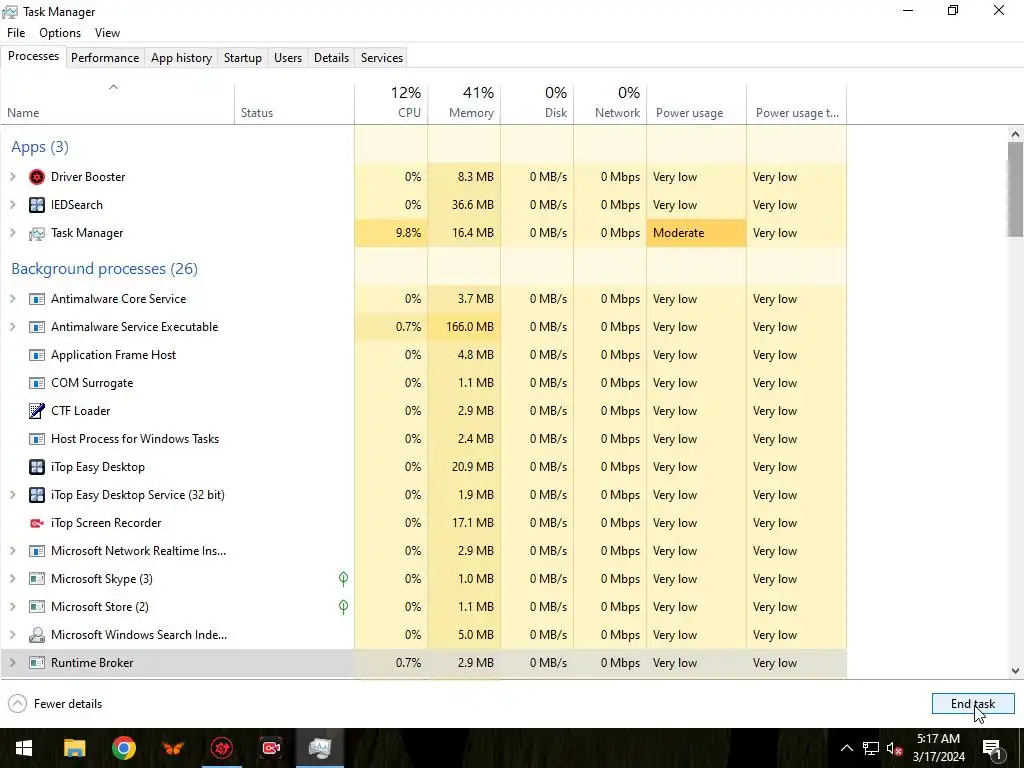Image resolution: width=1024 pixels, height=768 pixels.
Task: Click the Host Process for Windows Tasks icon
Action: coord(37,439)
